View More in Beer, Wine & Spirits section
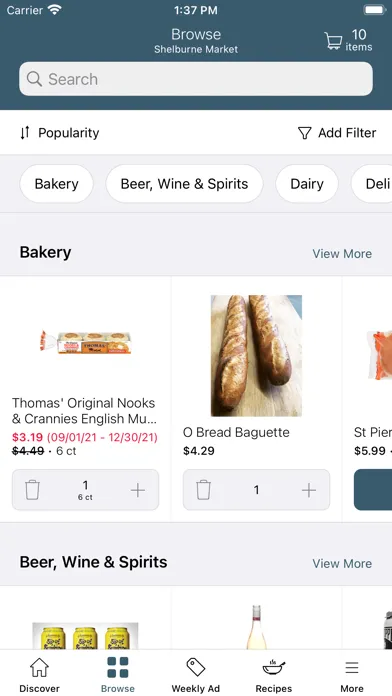 coord(342,563)
